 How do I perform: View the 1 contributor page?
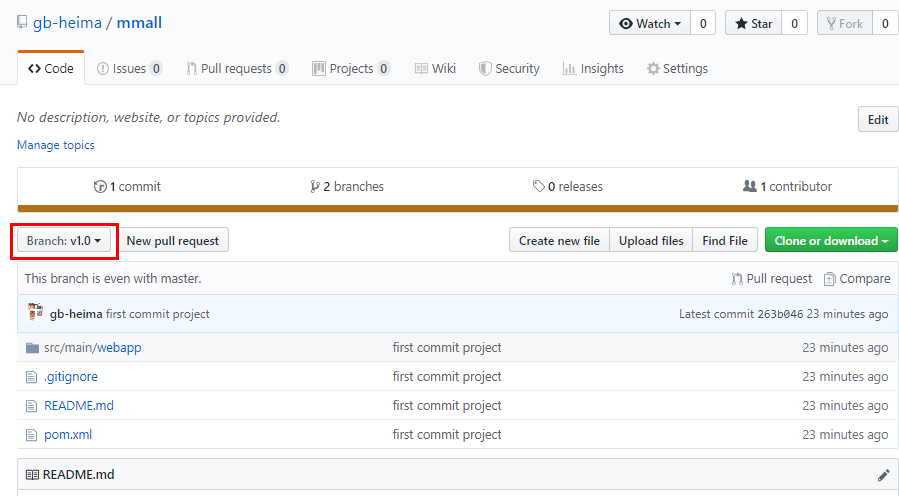[x=787, y=186]
